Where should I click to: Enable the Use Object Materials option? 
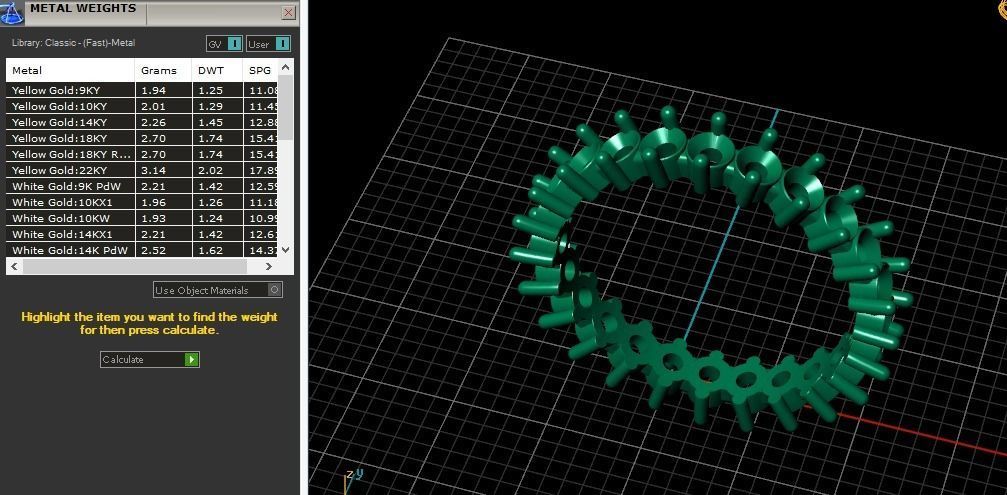pos(218,290)
